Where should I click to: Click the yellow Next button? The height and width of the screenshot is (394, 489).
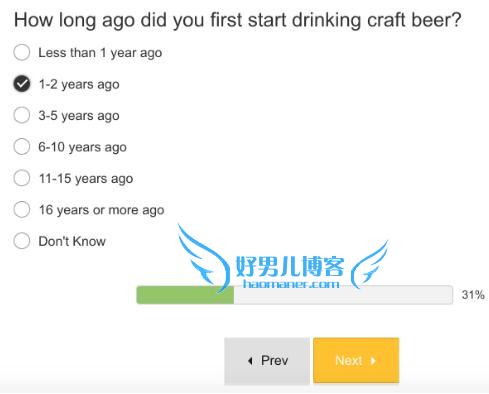356,360
